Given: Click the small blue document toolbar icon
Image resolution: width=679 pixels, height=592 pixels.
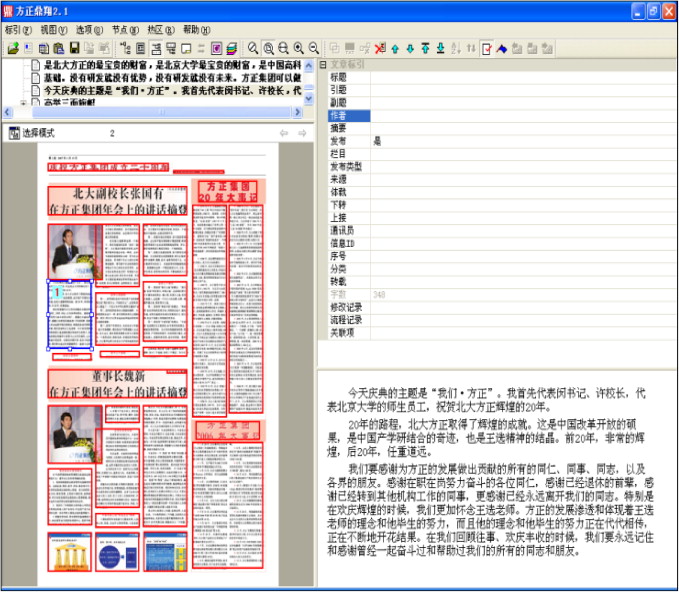Looking at the screenshot, I should click(28, 48).
